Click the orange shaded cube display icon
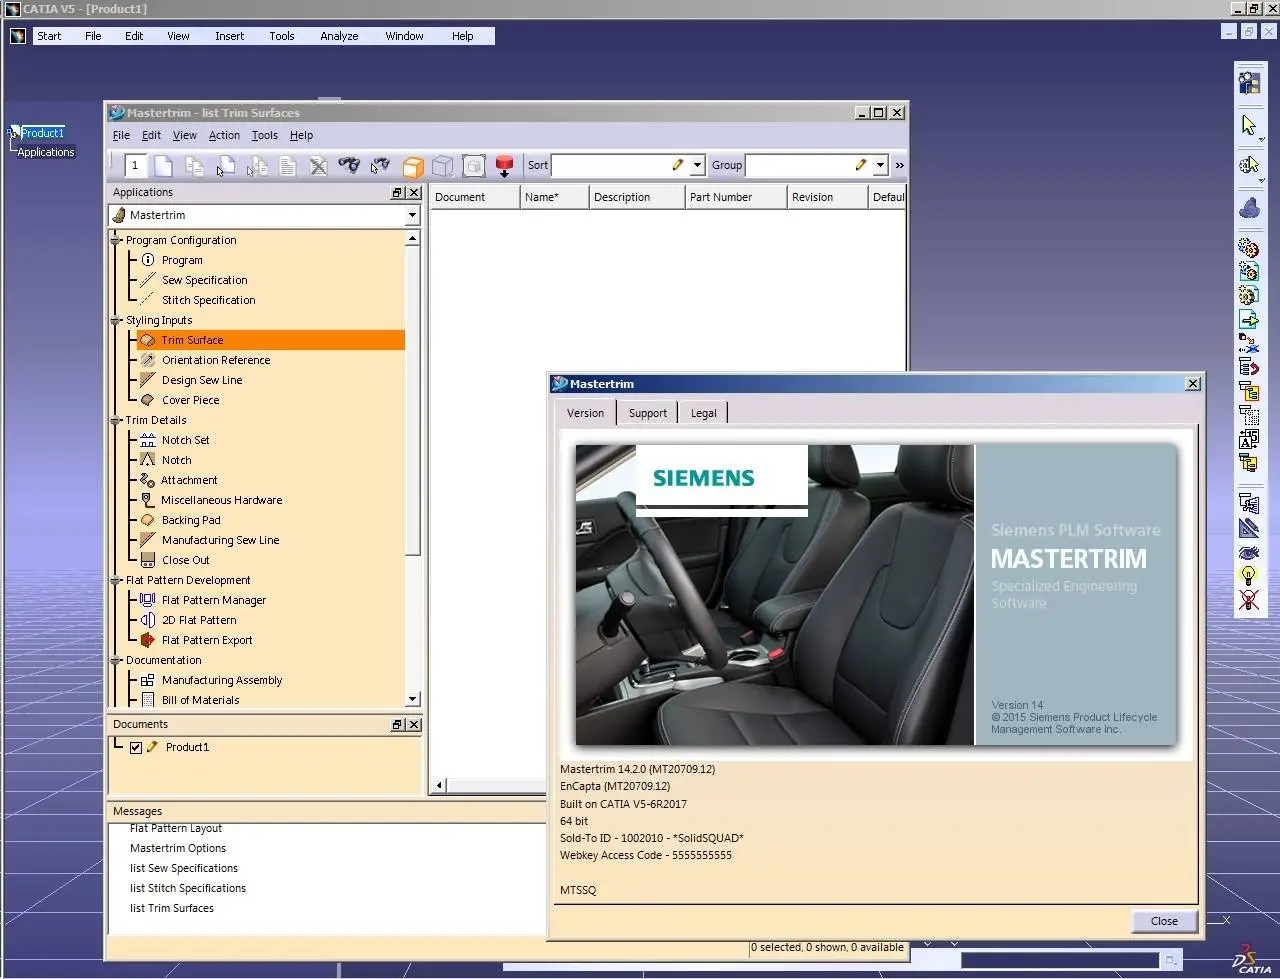Image resolution: width=1280 pixels, height=979 pixels. [x=412, y=165]
